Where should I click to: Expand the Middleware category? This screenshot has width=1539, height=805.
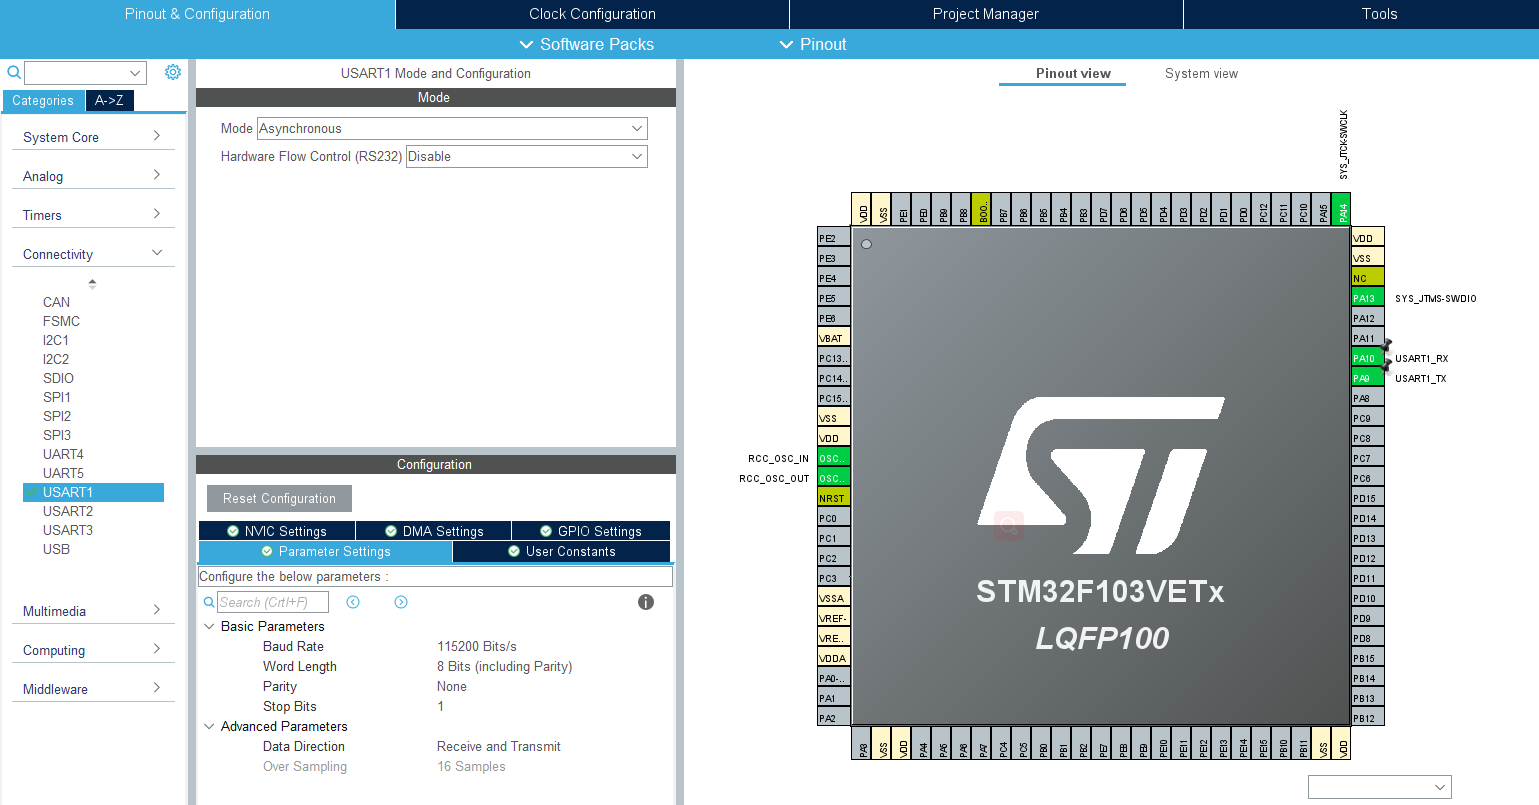[93, 689]
